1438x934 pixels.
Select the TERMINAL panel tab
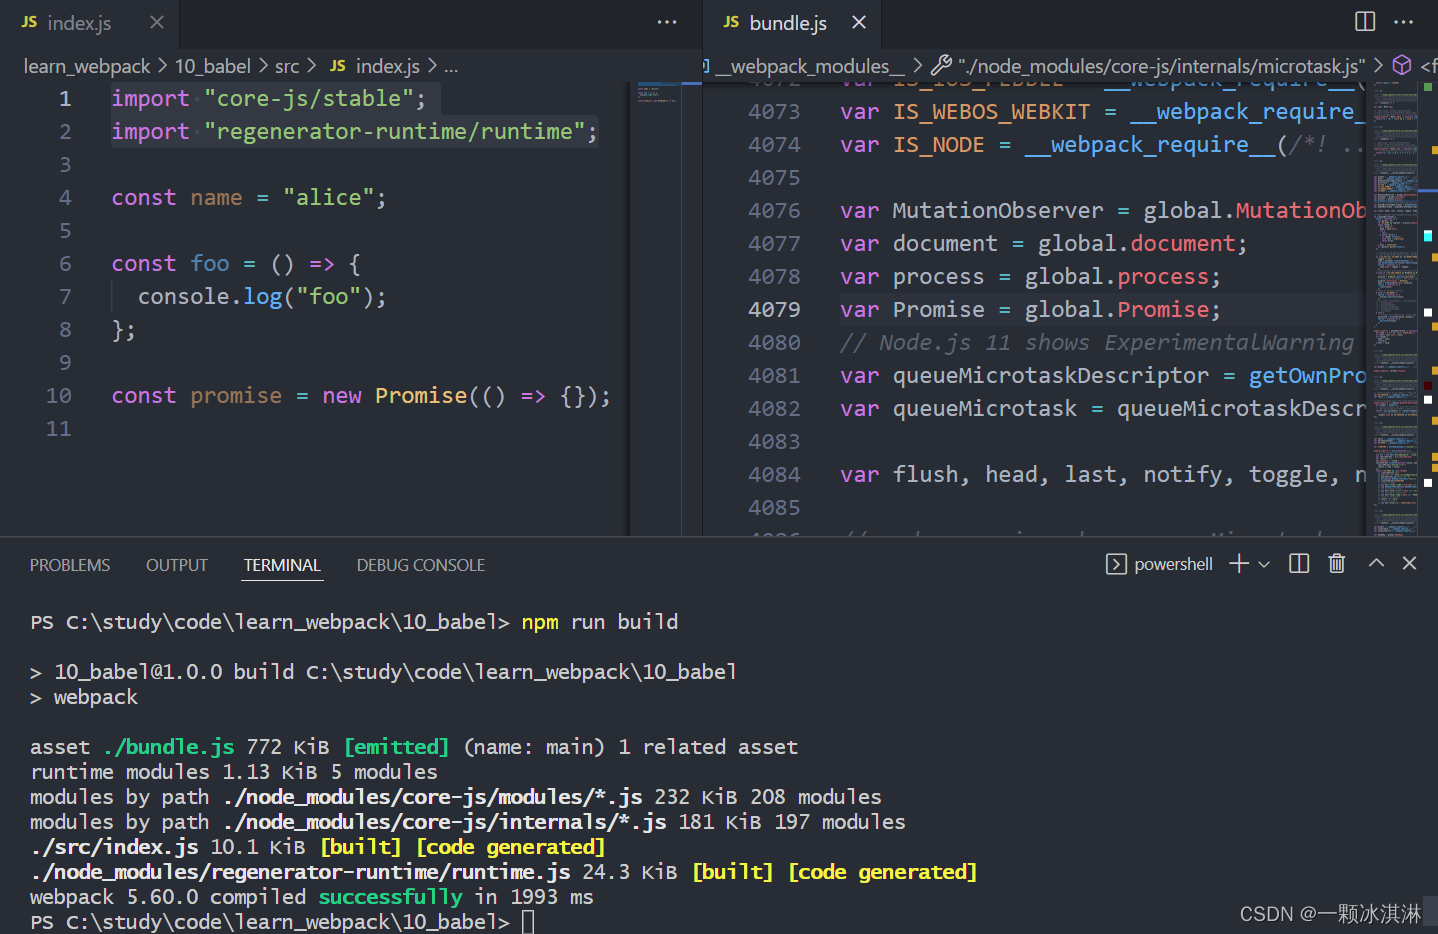click(x=282, y=565)
